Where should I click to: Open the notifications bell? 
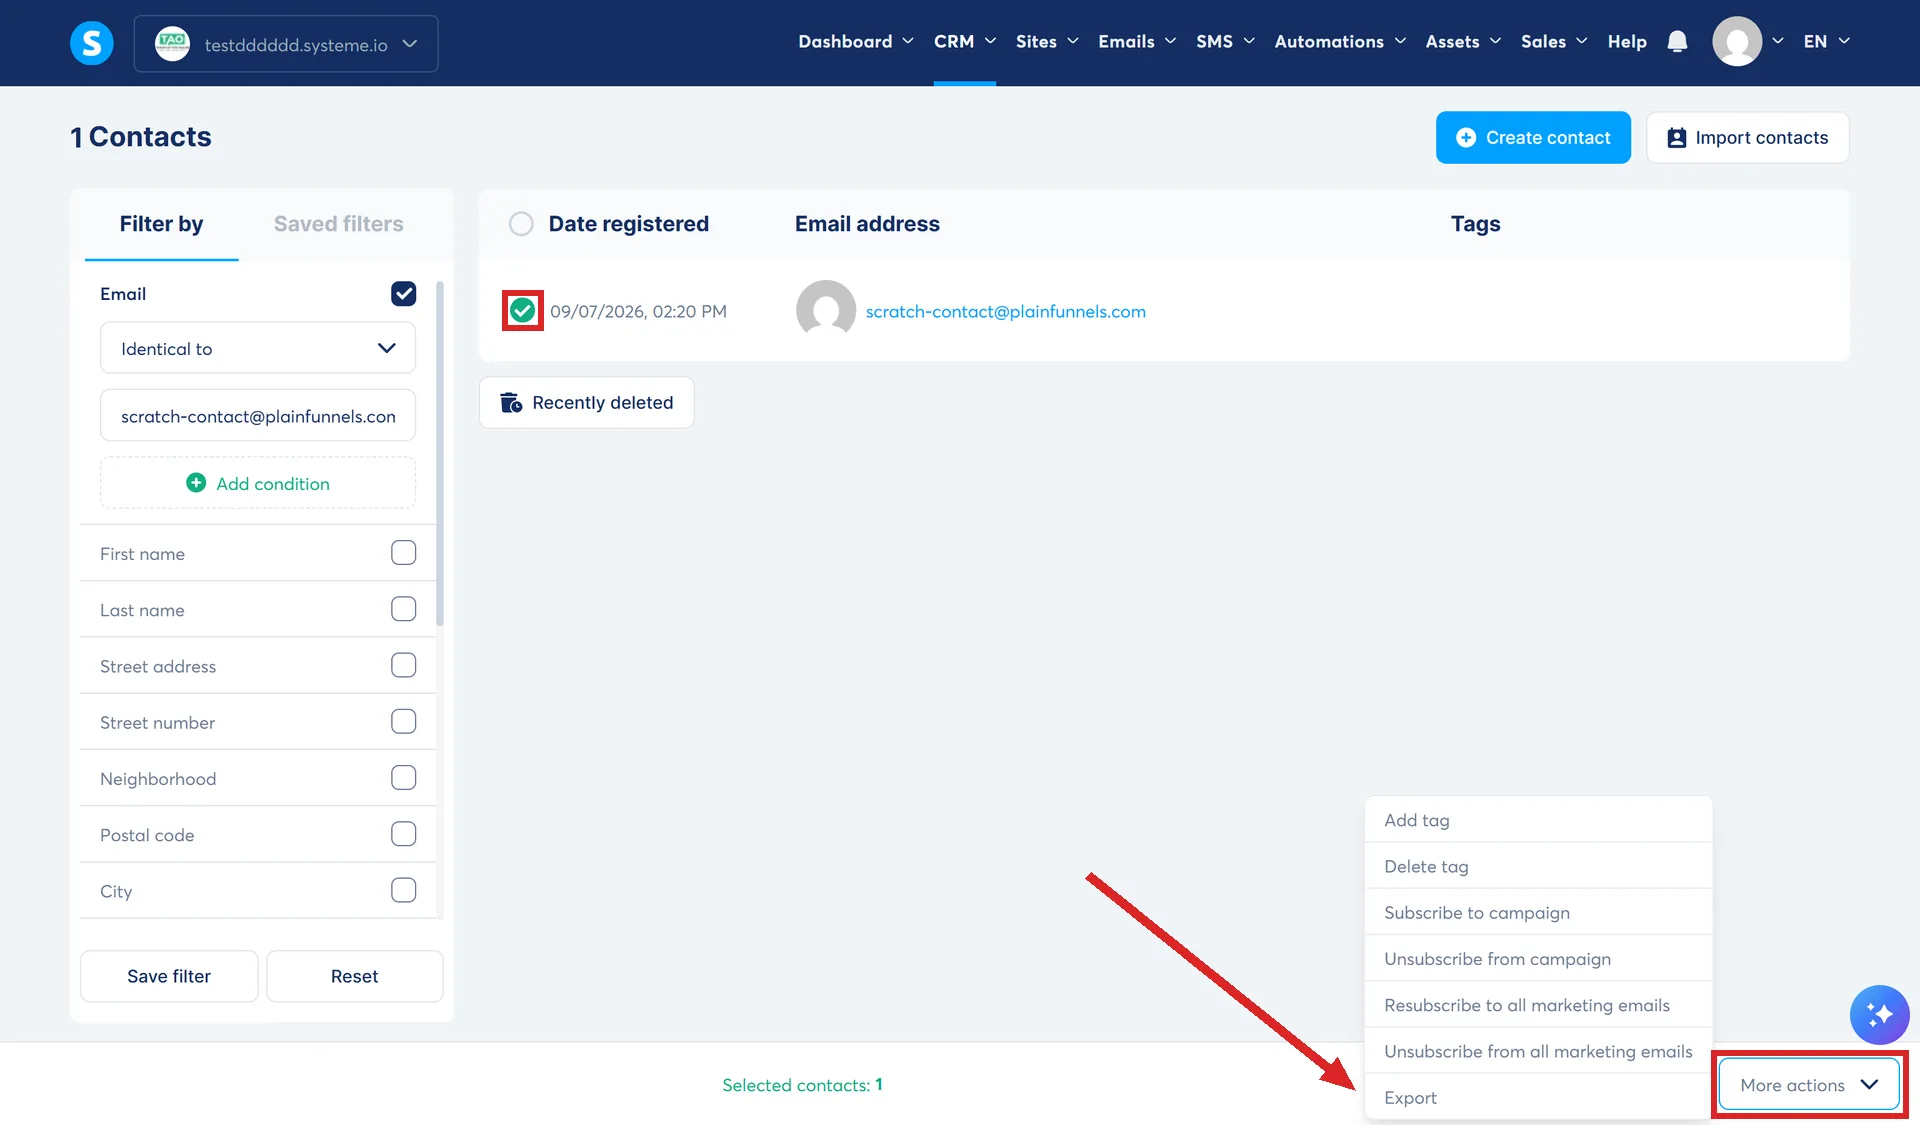click(x=1677, y=42)
